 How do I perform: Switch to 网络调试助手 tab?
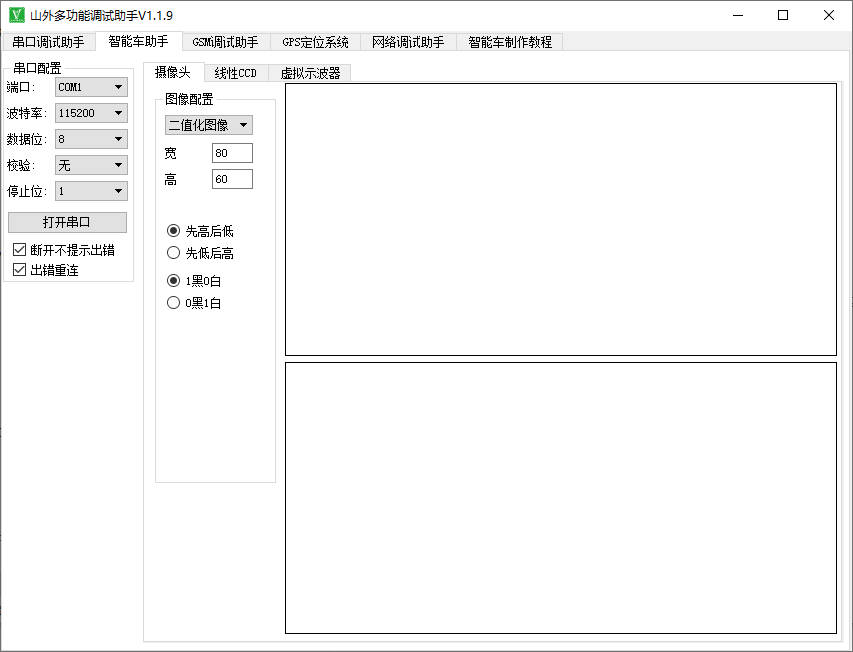tap(407, 42)
